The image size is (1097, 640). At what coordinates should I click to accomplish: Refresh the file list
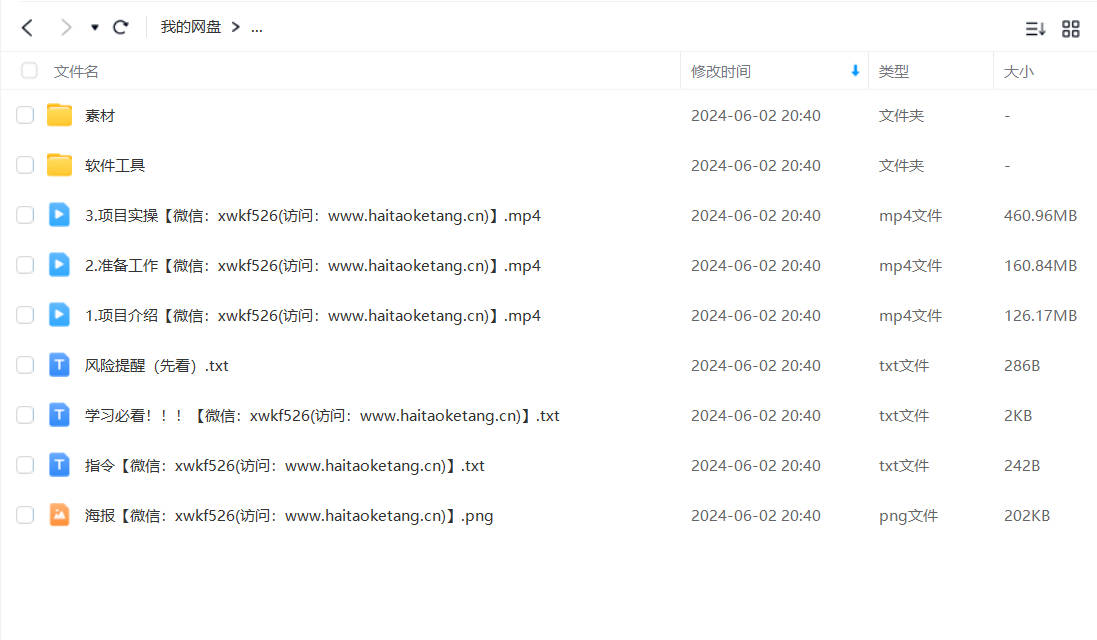[x=121, y=27]
